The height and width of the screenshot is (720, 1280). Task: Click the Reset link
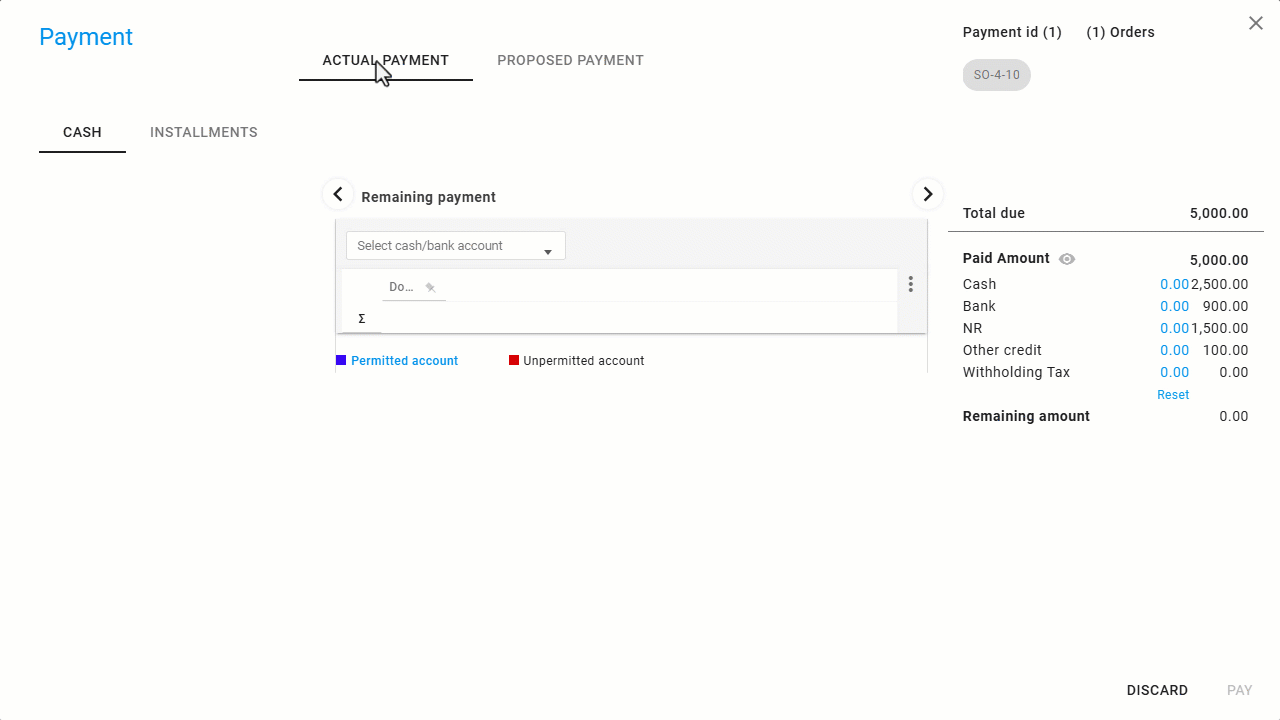pyautogui.click(x=1173, y=395)
